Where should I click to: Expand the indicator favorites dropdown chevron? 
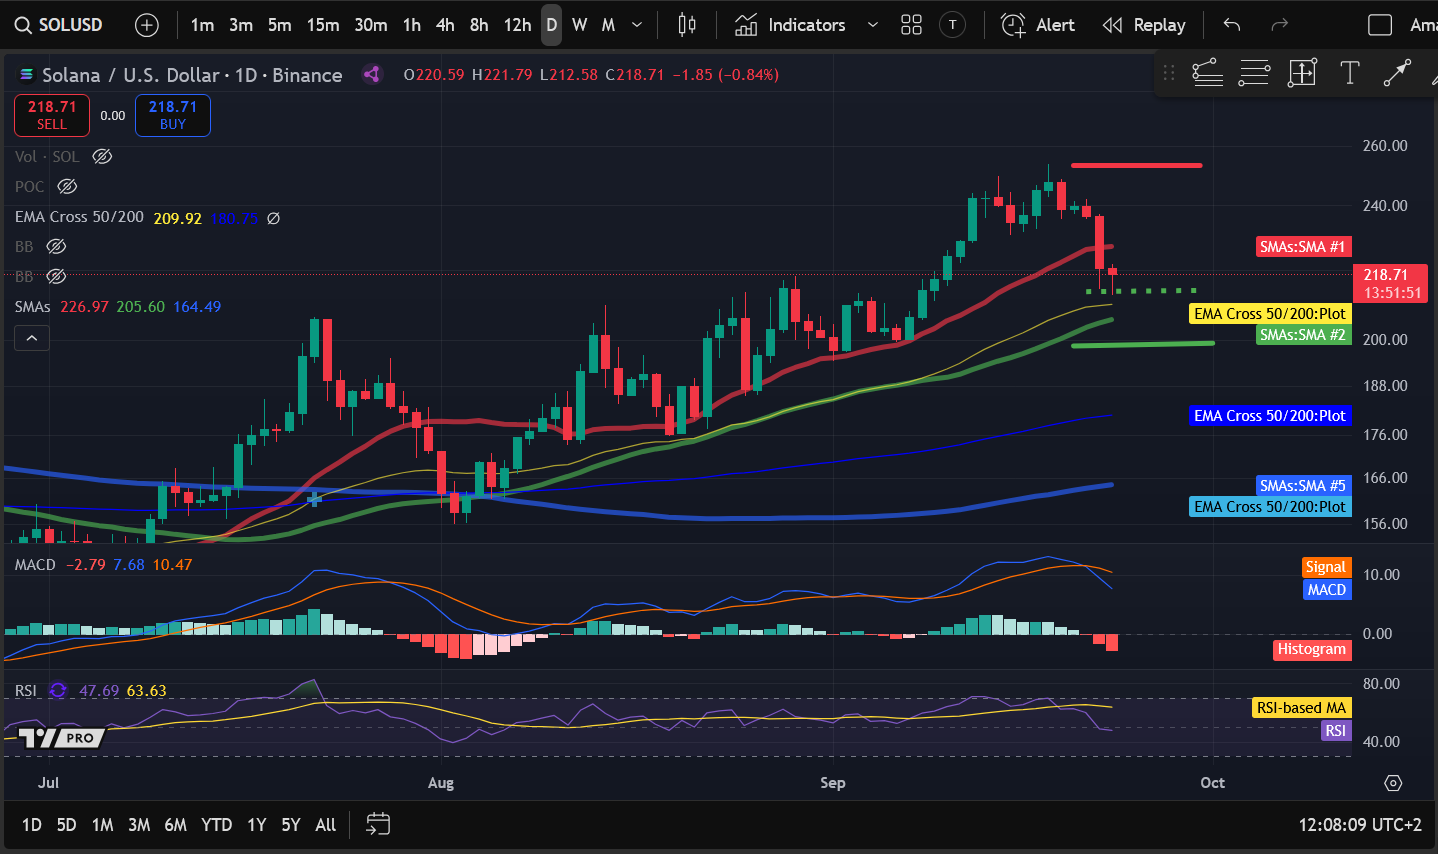pyautogui.click(x=872, y=25)
